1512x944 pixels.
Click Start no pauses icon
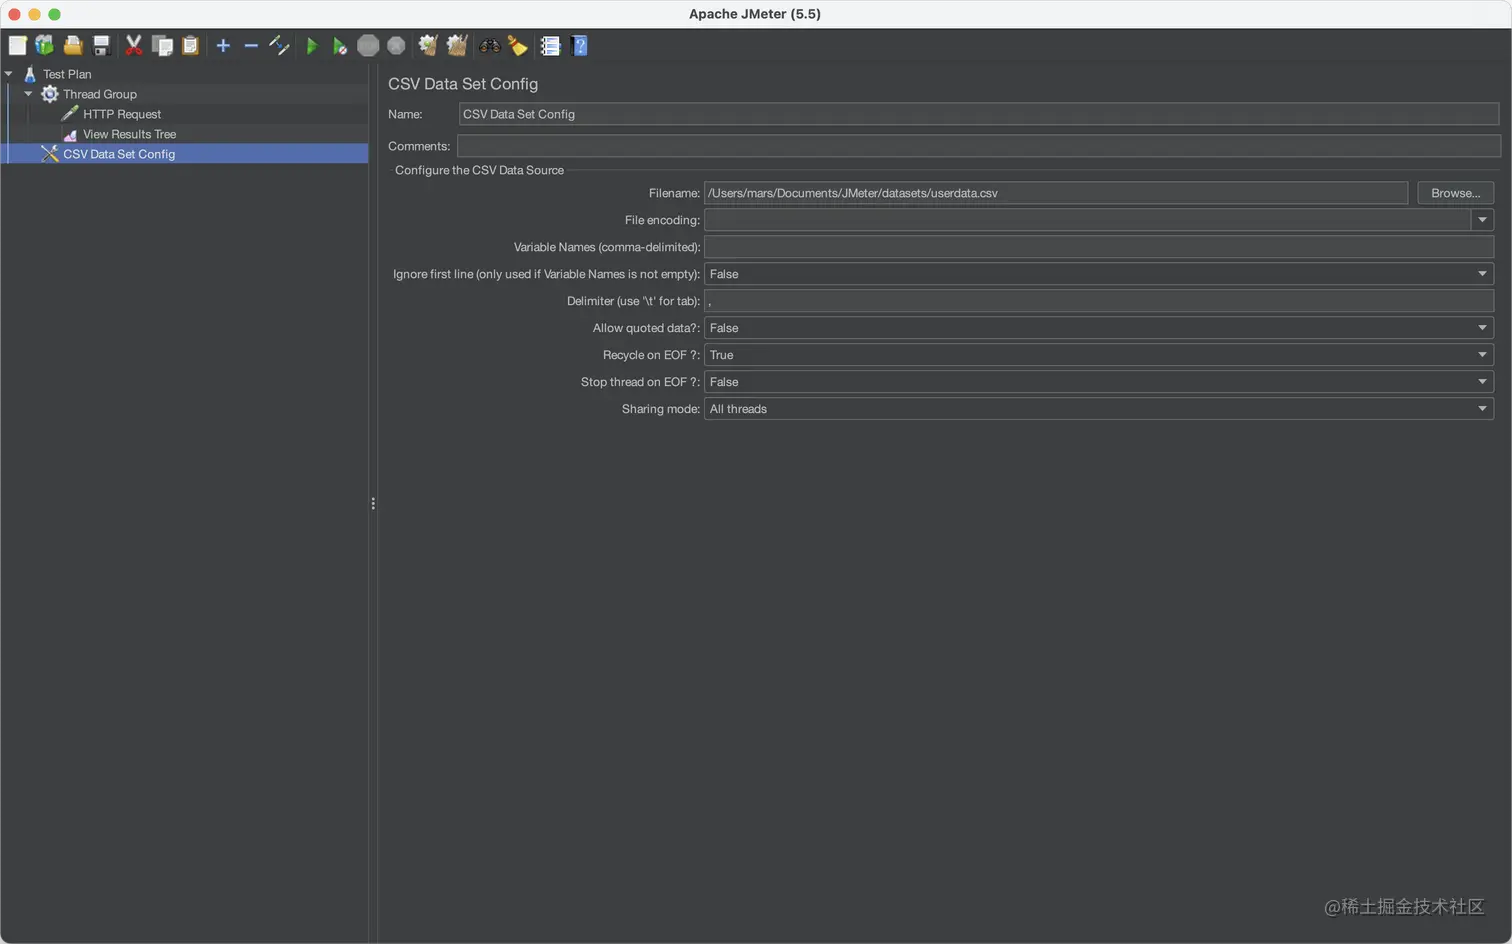point(340,45)
